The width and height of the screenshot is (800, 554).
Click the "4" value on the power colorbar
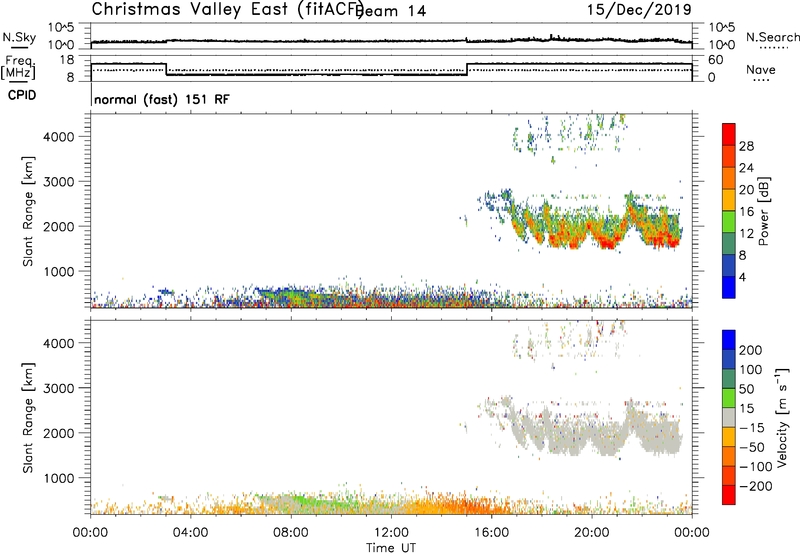pyautogui.click(x=742, y=277)
